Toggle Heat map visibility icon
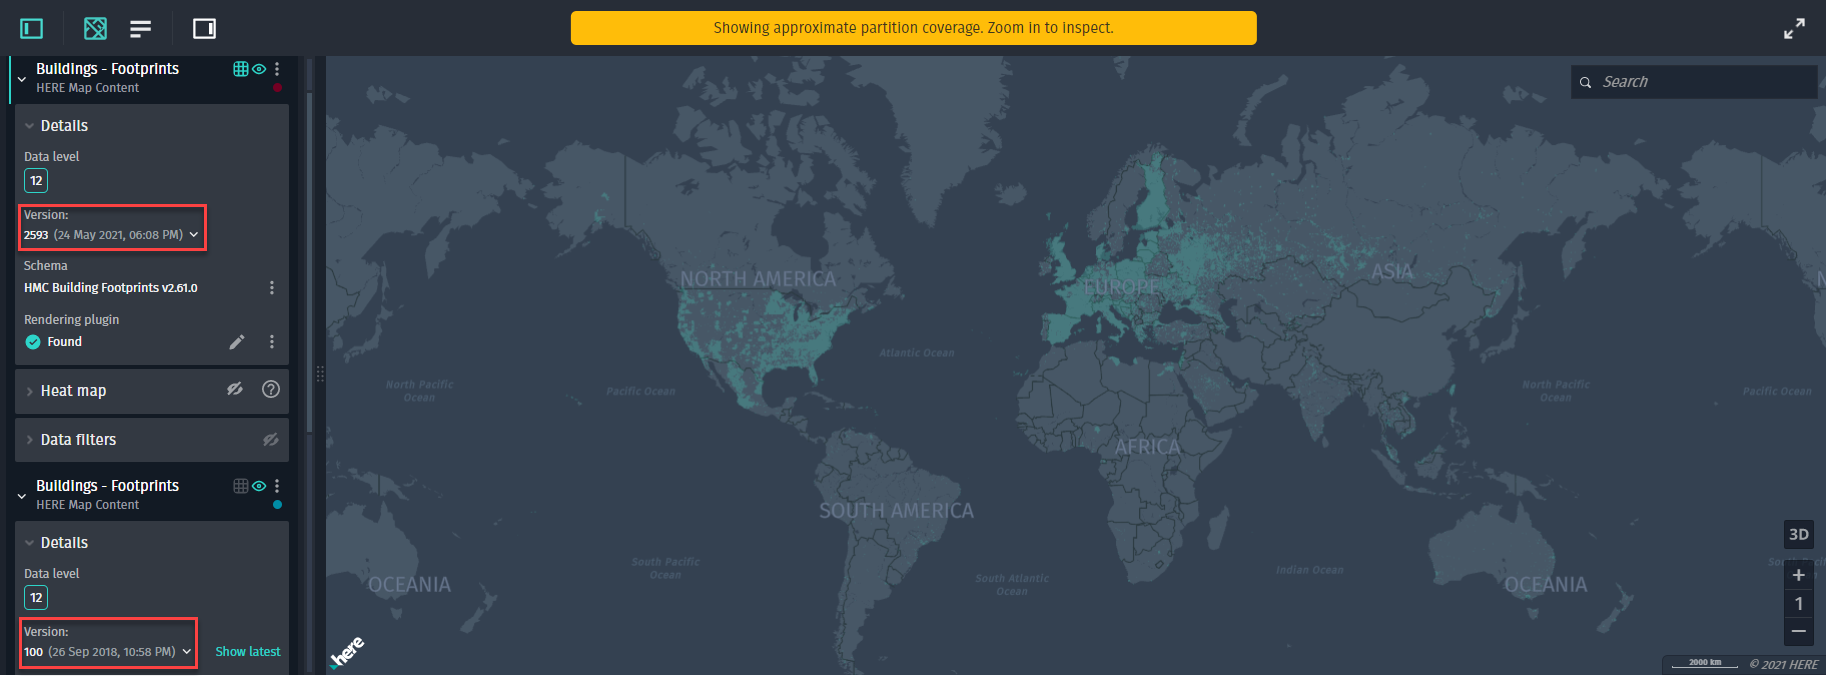1826x676 pixels. click(x=235, y=389)
